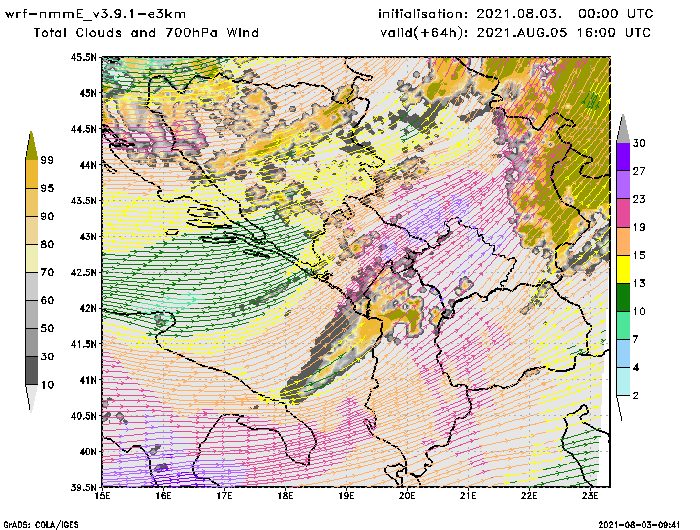The height and width of the screenshot is (530, 700).
Task: Select the '13' label on the wind legend
Action: (639, 283)
